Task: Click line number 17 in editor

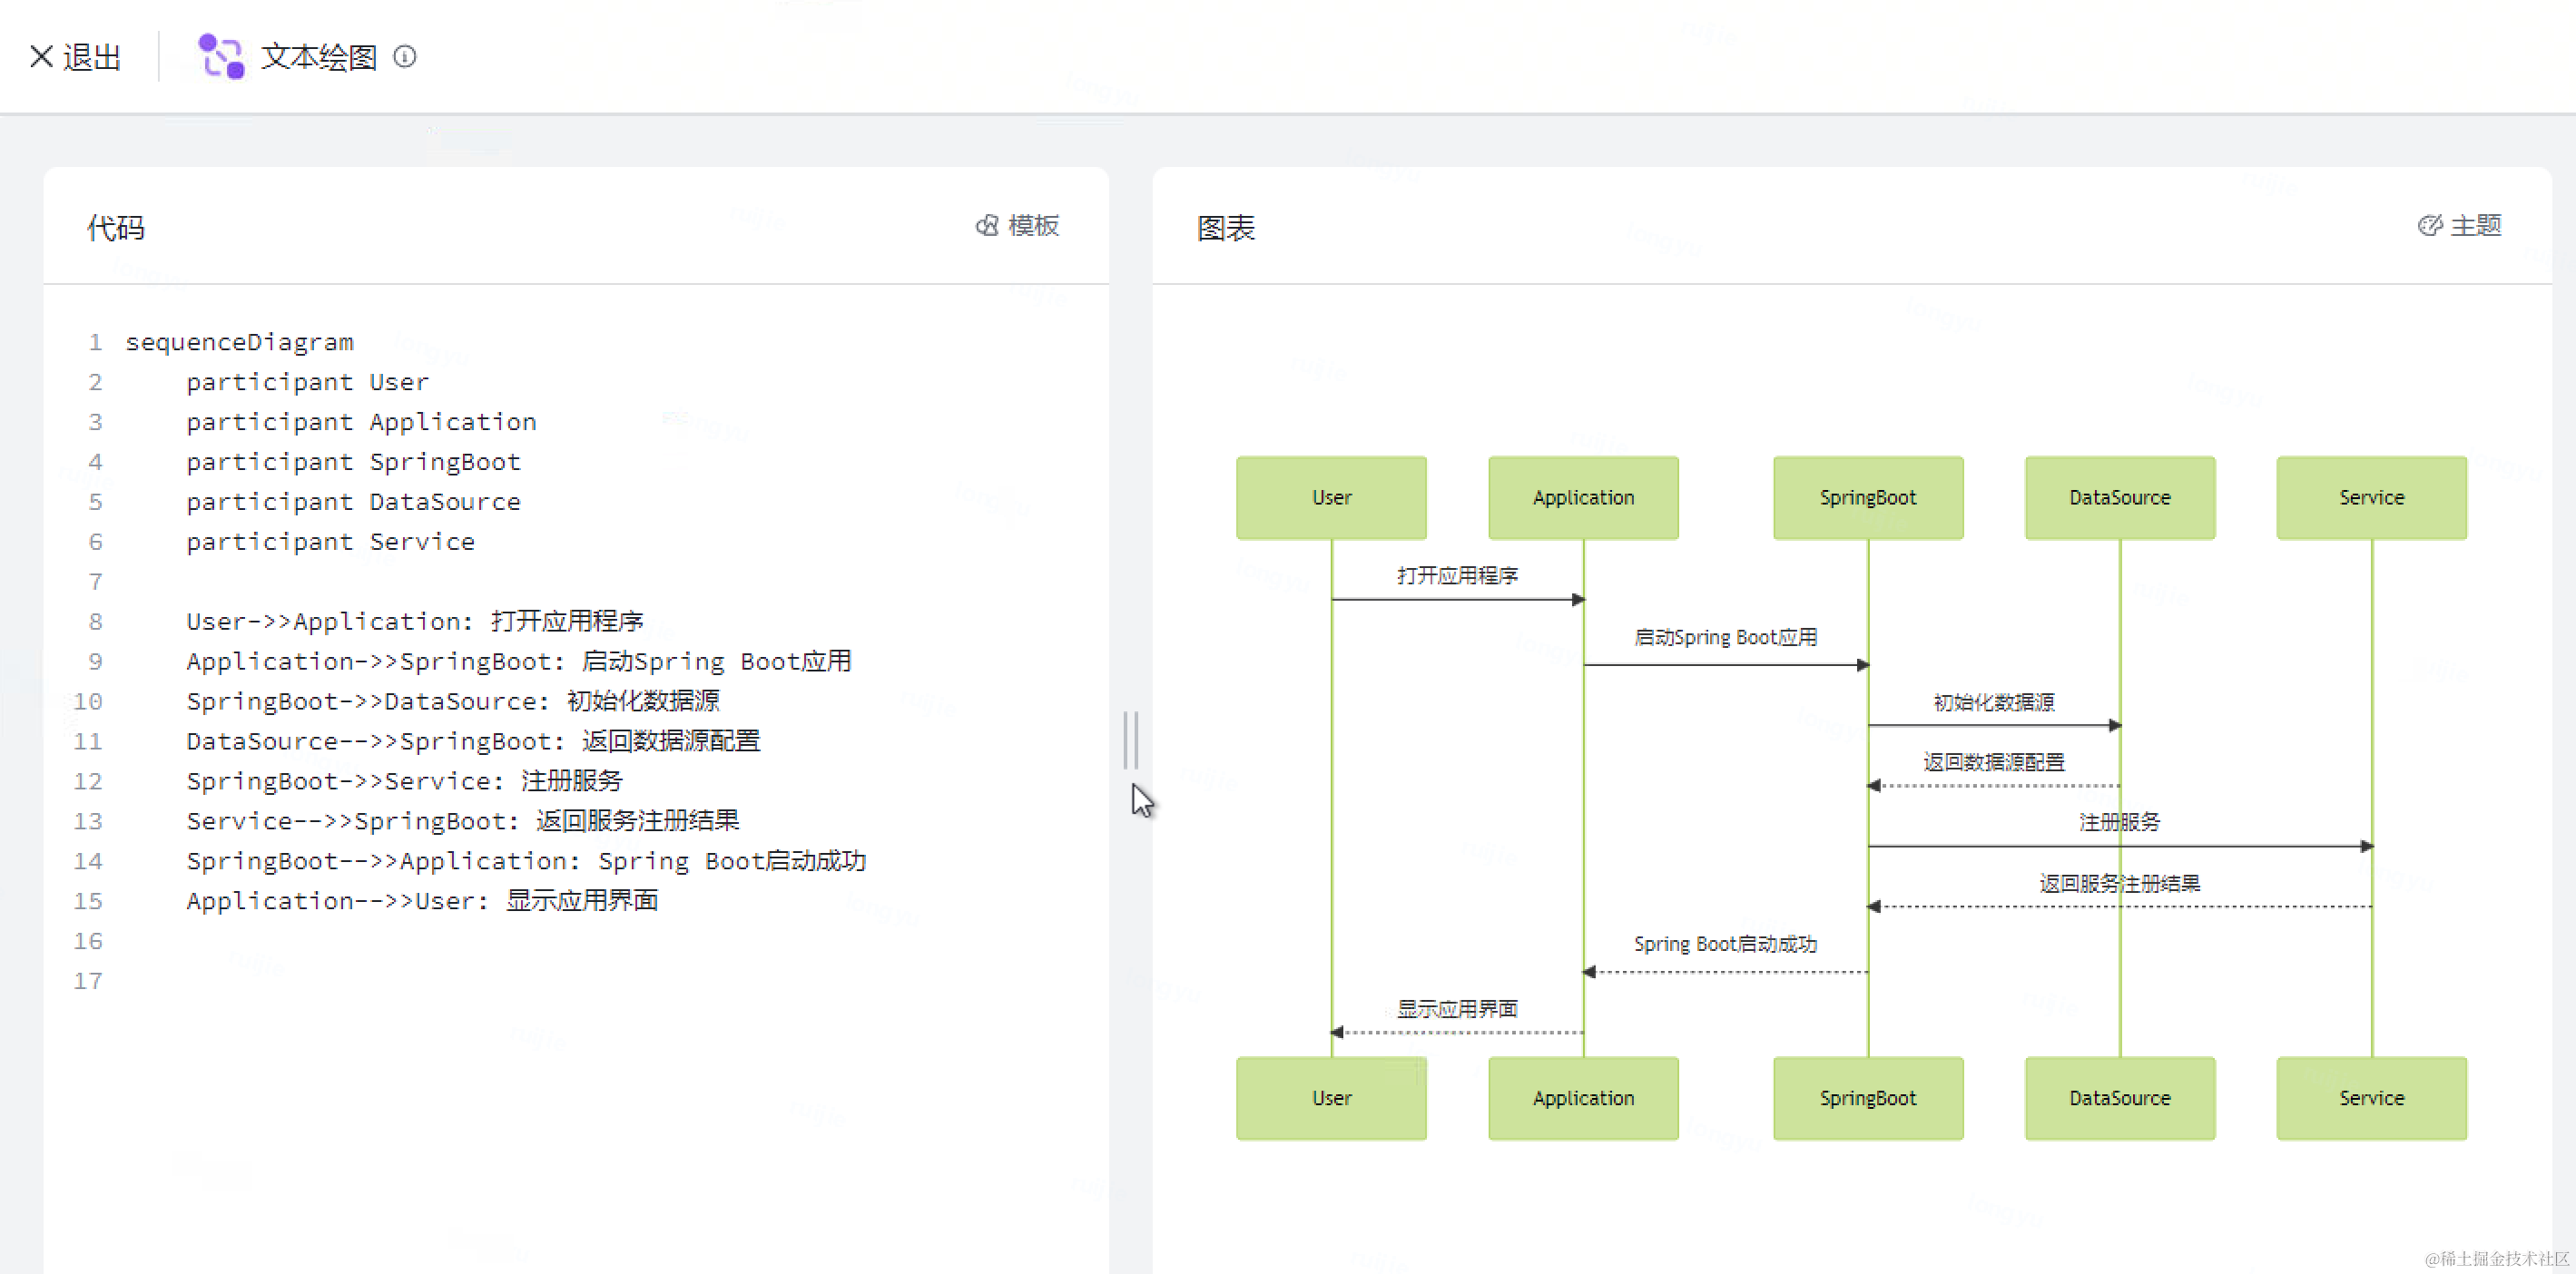Action: pyautogui.click(x=88, y=980)
